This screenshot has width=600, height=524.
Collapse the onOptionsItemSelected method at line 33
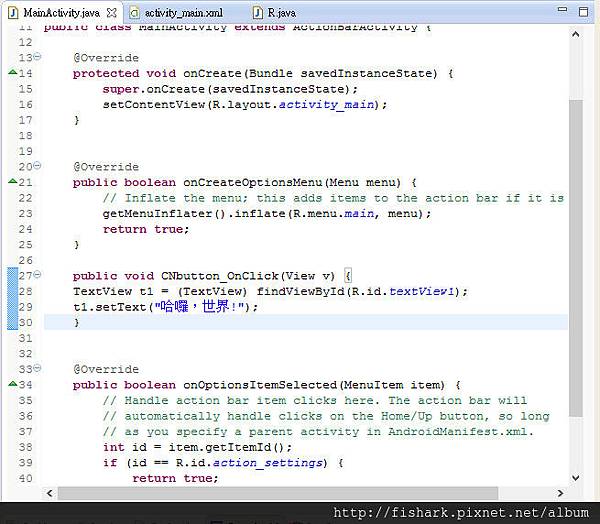click(x=37, y=368)
